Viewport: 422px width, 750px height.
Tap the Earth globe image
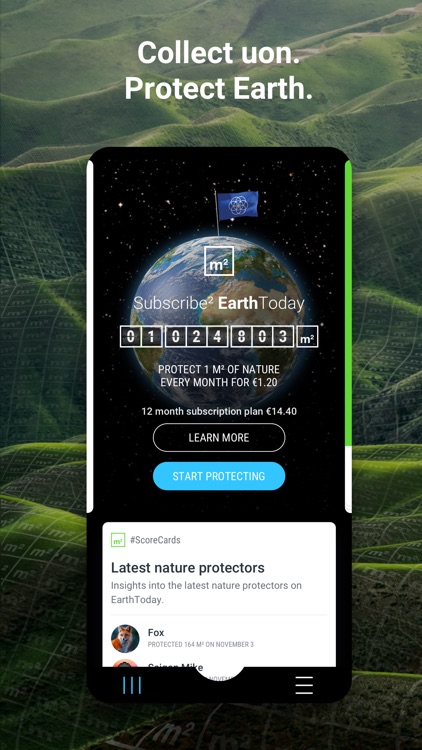[x=218, y=320]
